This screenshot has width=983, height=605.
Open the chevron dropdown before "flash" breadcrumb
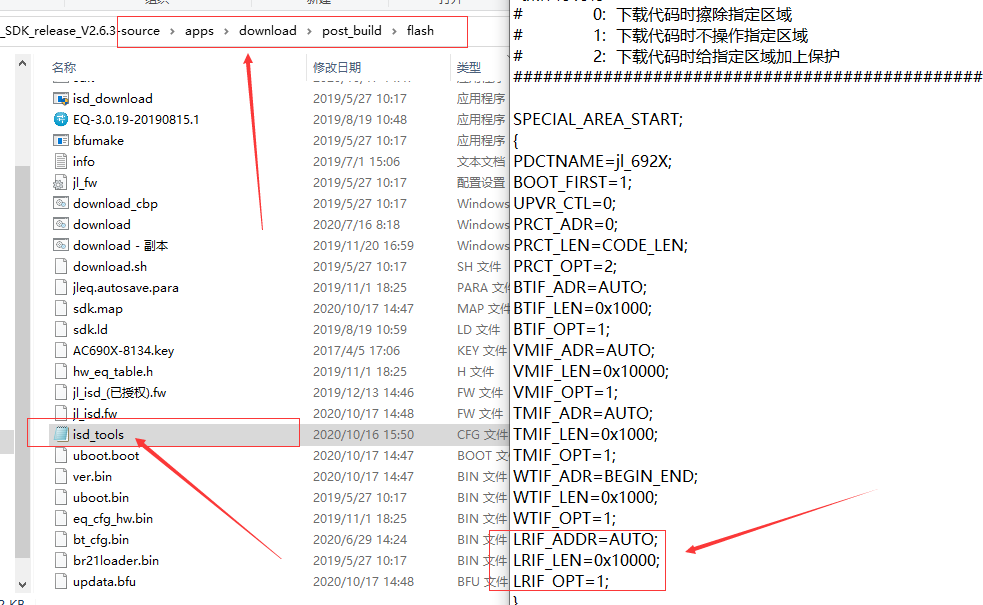click(394, 31)
